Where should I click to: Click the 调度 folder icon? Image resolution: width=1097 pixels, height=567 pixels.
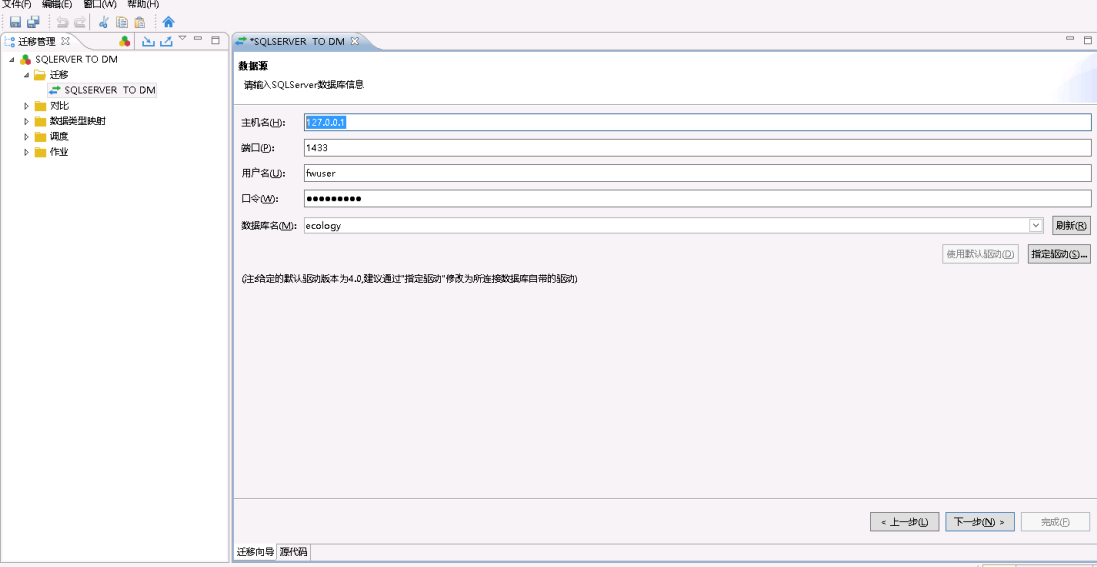pyautogui.click(x=40, y=136)
